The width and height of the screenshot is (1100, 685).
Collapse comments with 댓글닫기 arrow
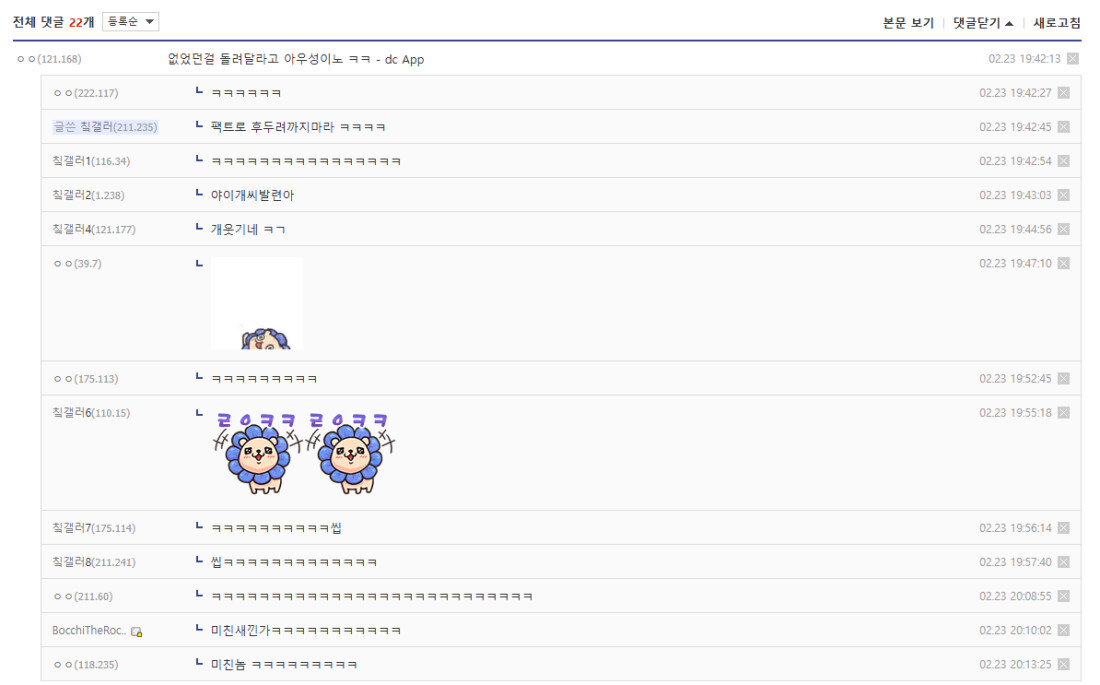pyautogui.click(x=983, y=23)
